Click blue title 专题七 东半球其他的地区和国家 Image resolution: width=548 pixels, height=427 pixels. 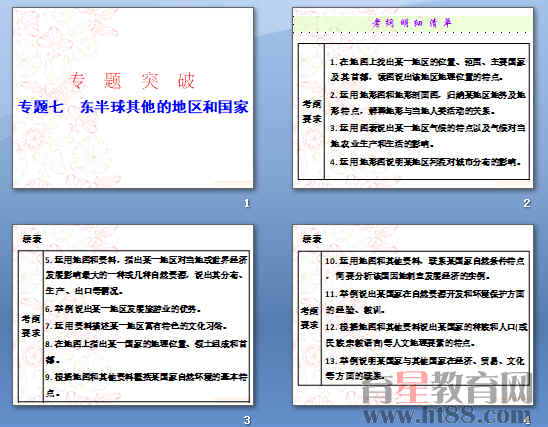click(x=133, y=107)
